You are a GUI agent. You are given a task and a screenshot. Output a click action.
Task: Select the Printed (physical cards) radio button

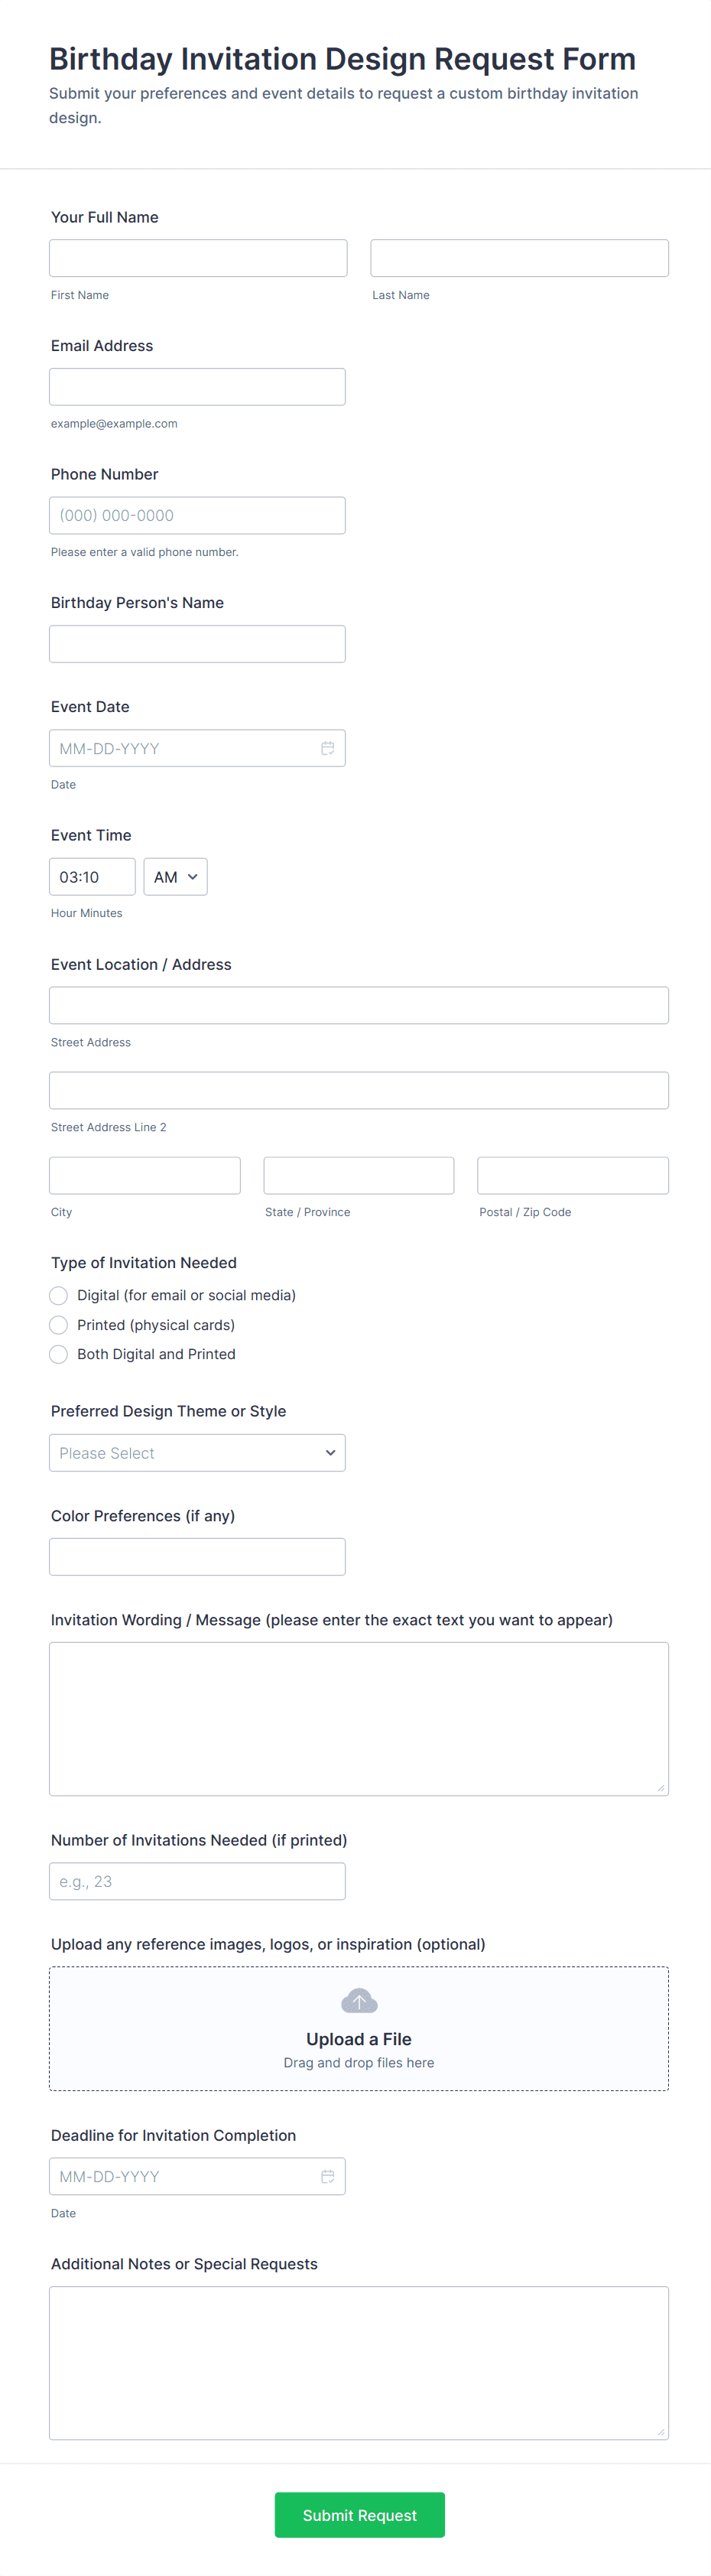pyautogui.click(x=59, y=1325)
